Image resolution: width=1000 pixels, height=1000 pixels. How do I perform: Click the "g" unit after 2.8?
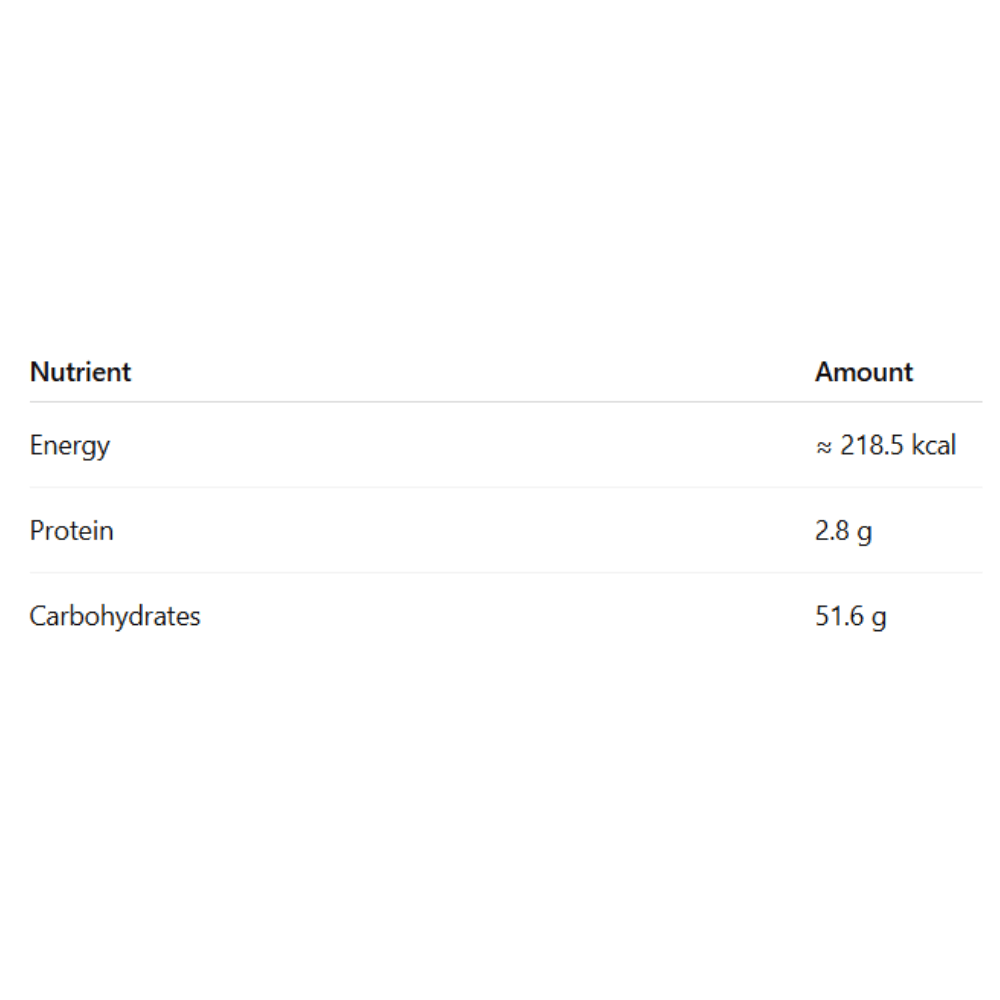[x=865, y=532]
